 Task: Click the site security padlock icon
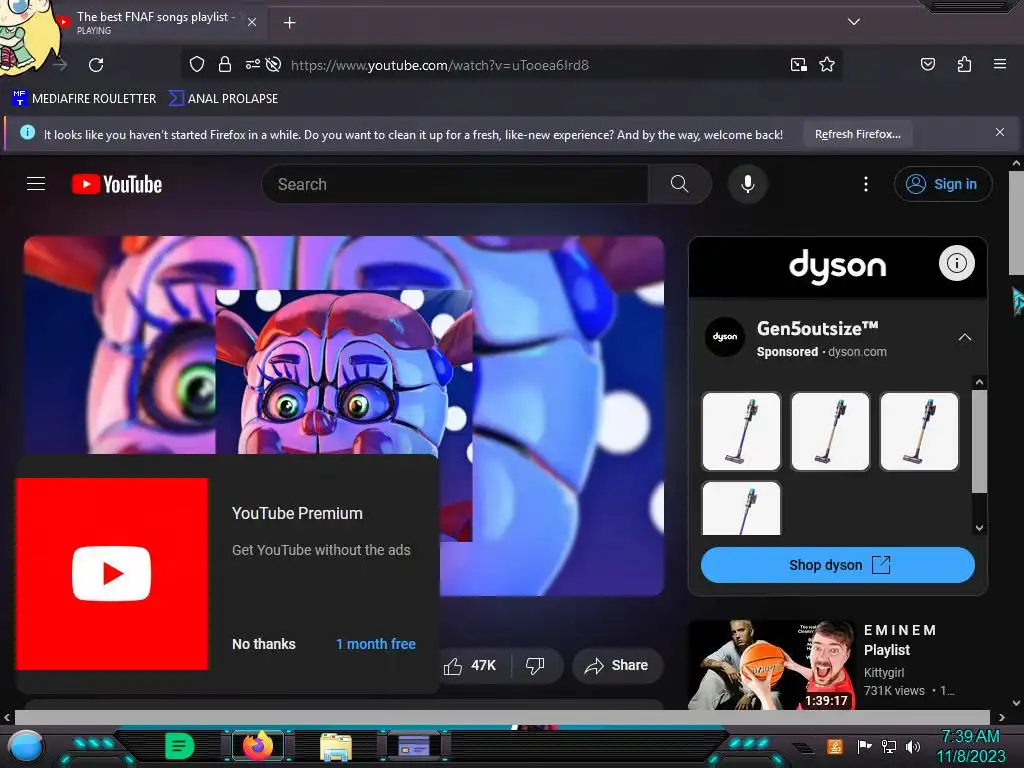point(225,64)
